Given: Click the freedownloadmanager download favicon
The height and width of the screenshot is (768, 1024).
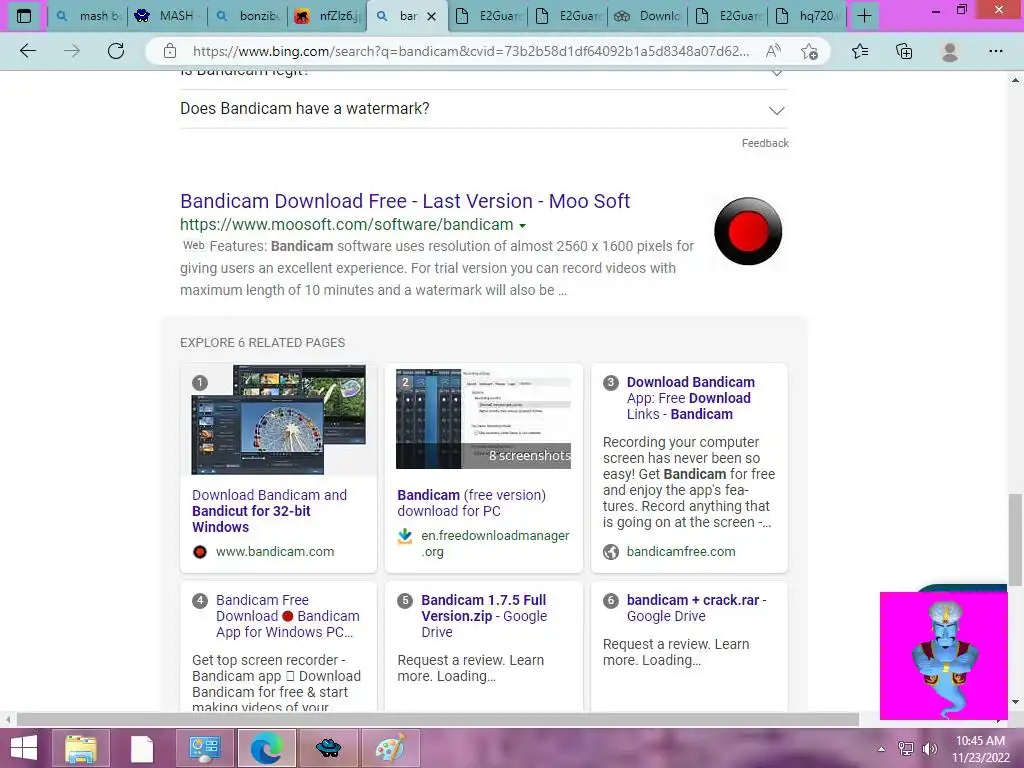Looking at the screenshot, I should pyautogui.click(x=405, y=536).
